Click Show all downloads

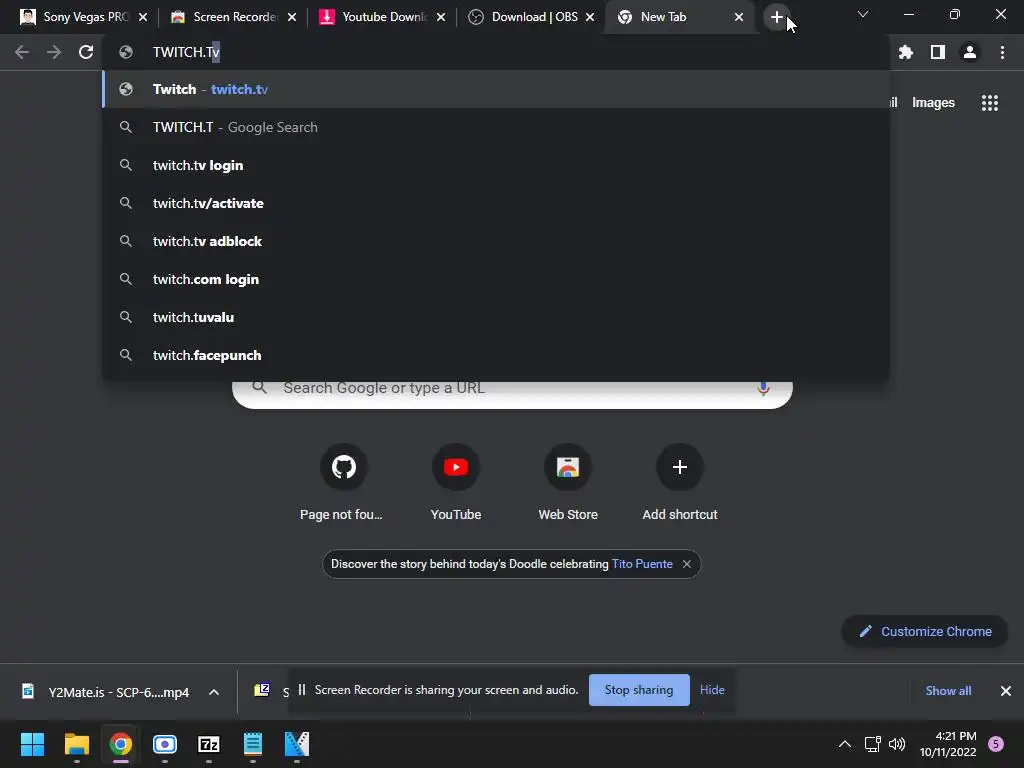[948, 691]
